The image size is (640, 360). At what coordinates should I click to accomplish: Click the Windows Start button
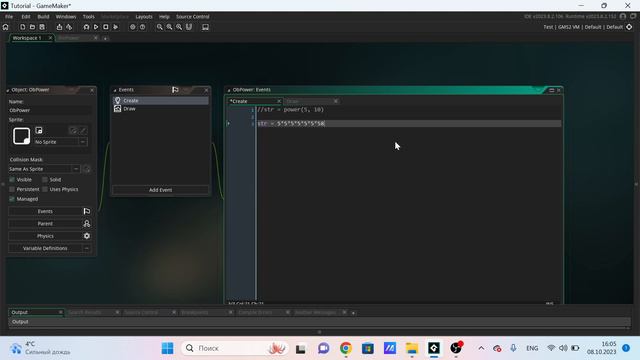pos(167,348)
